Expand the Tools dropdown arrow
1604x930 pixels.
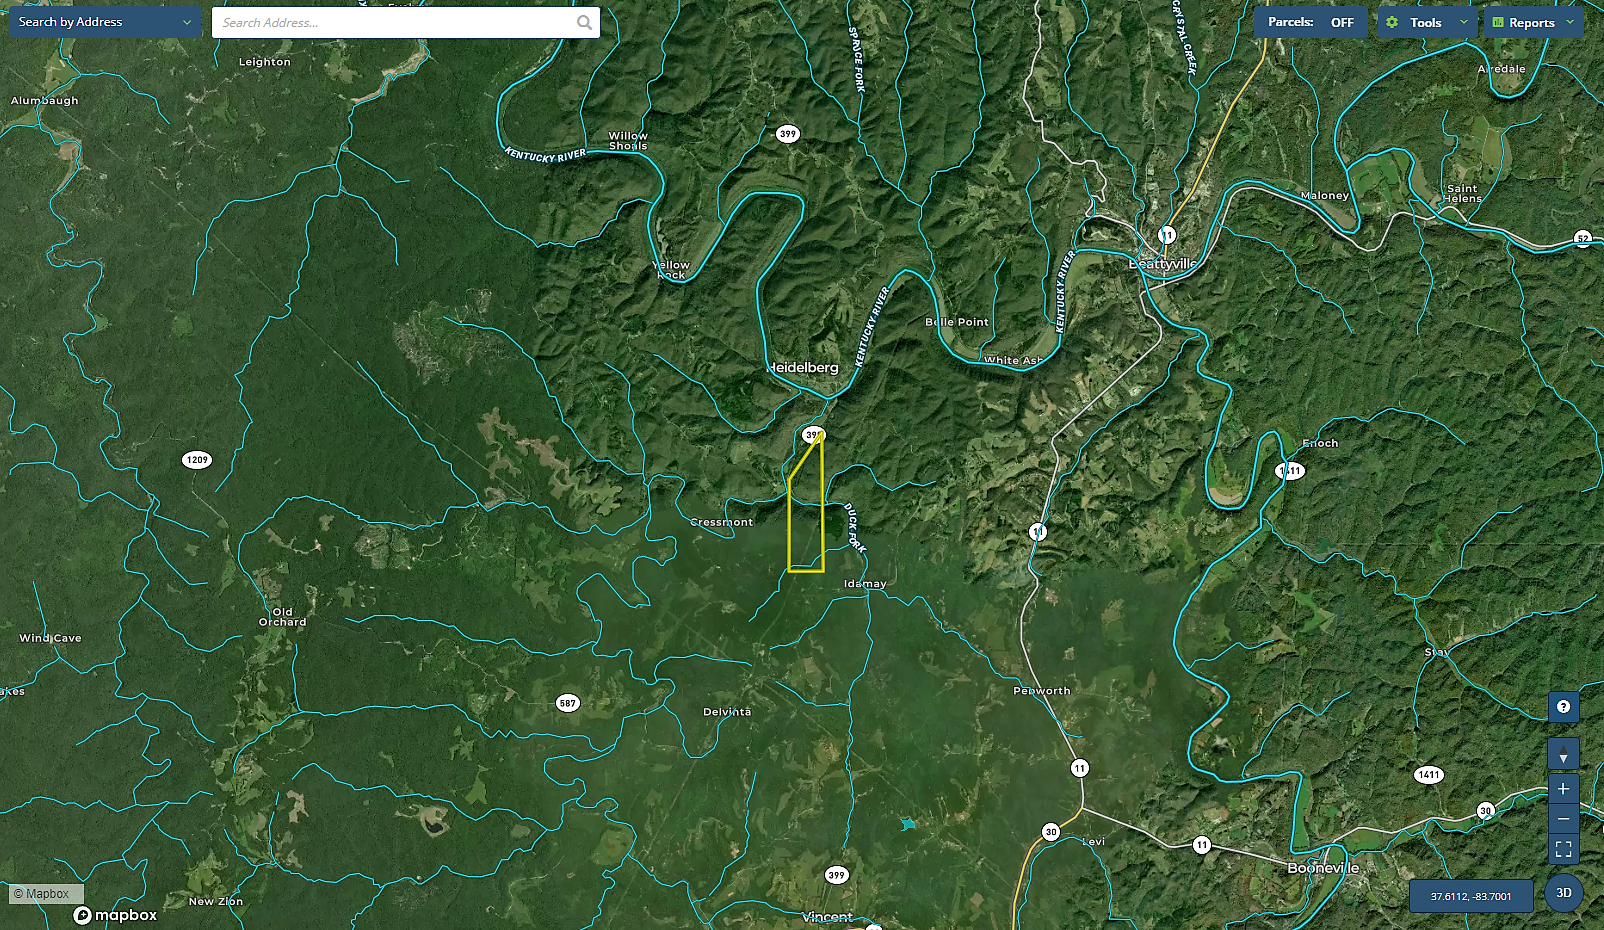pyautogui.click(x=1464, y=22)
